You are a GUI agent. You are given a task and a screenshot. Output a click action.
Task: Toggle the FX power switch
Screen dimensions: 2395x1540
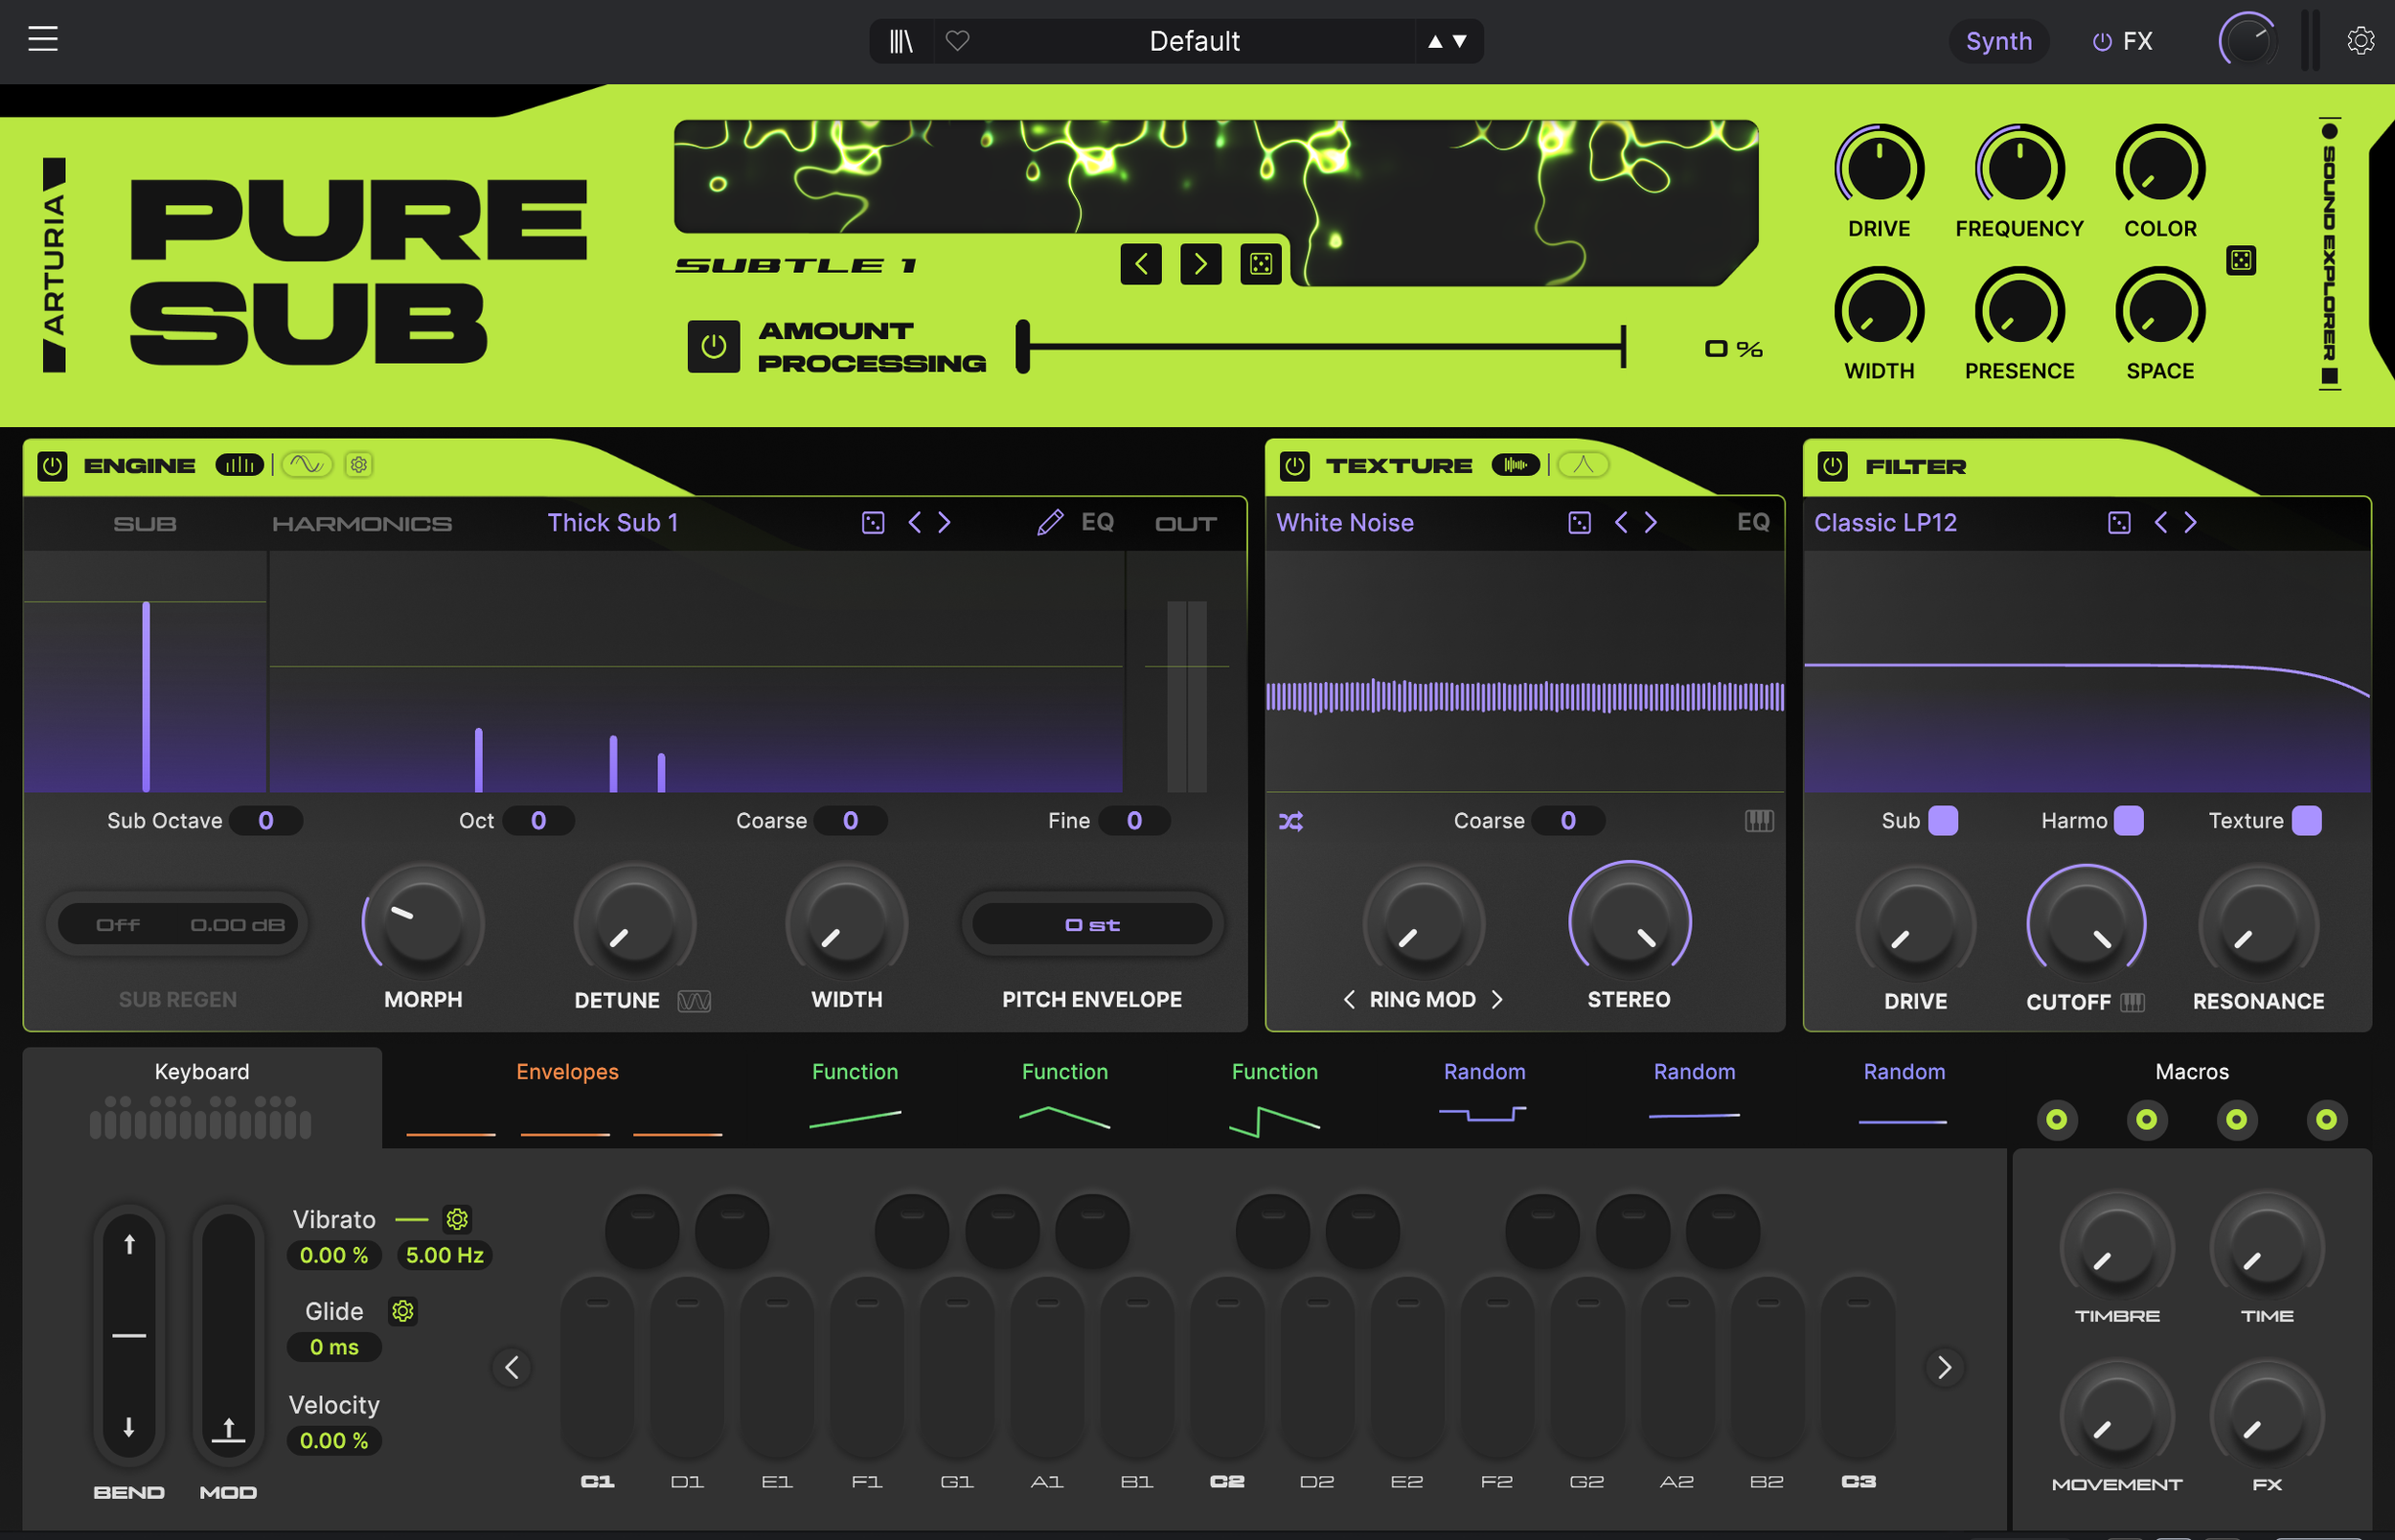(2102, 41)
